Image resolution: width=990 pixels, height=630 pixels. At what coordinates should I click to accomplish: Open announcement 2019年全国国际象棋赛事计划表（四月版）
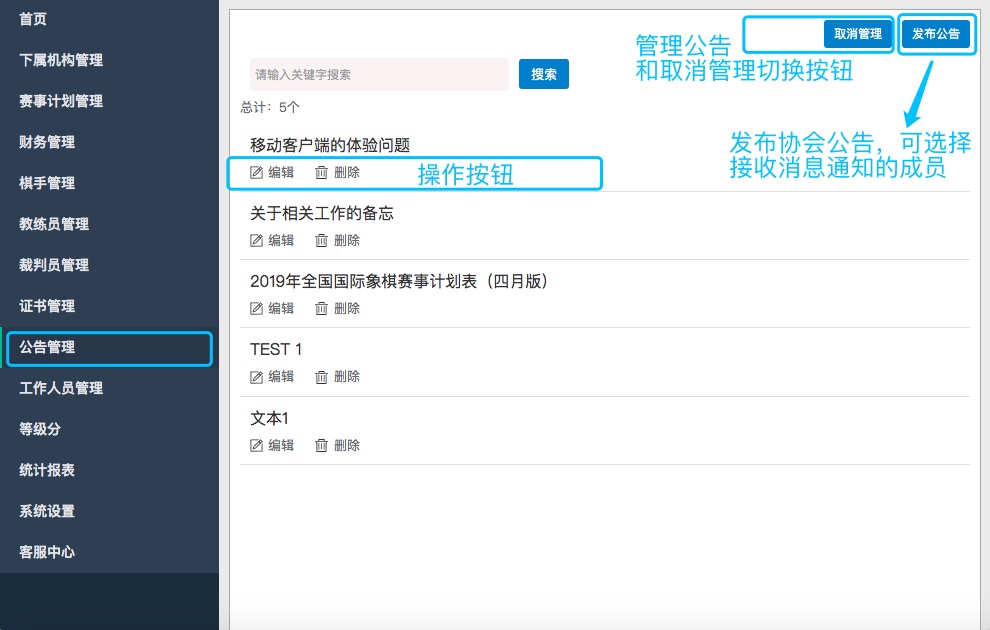(x=400, y=282)
